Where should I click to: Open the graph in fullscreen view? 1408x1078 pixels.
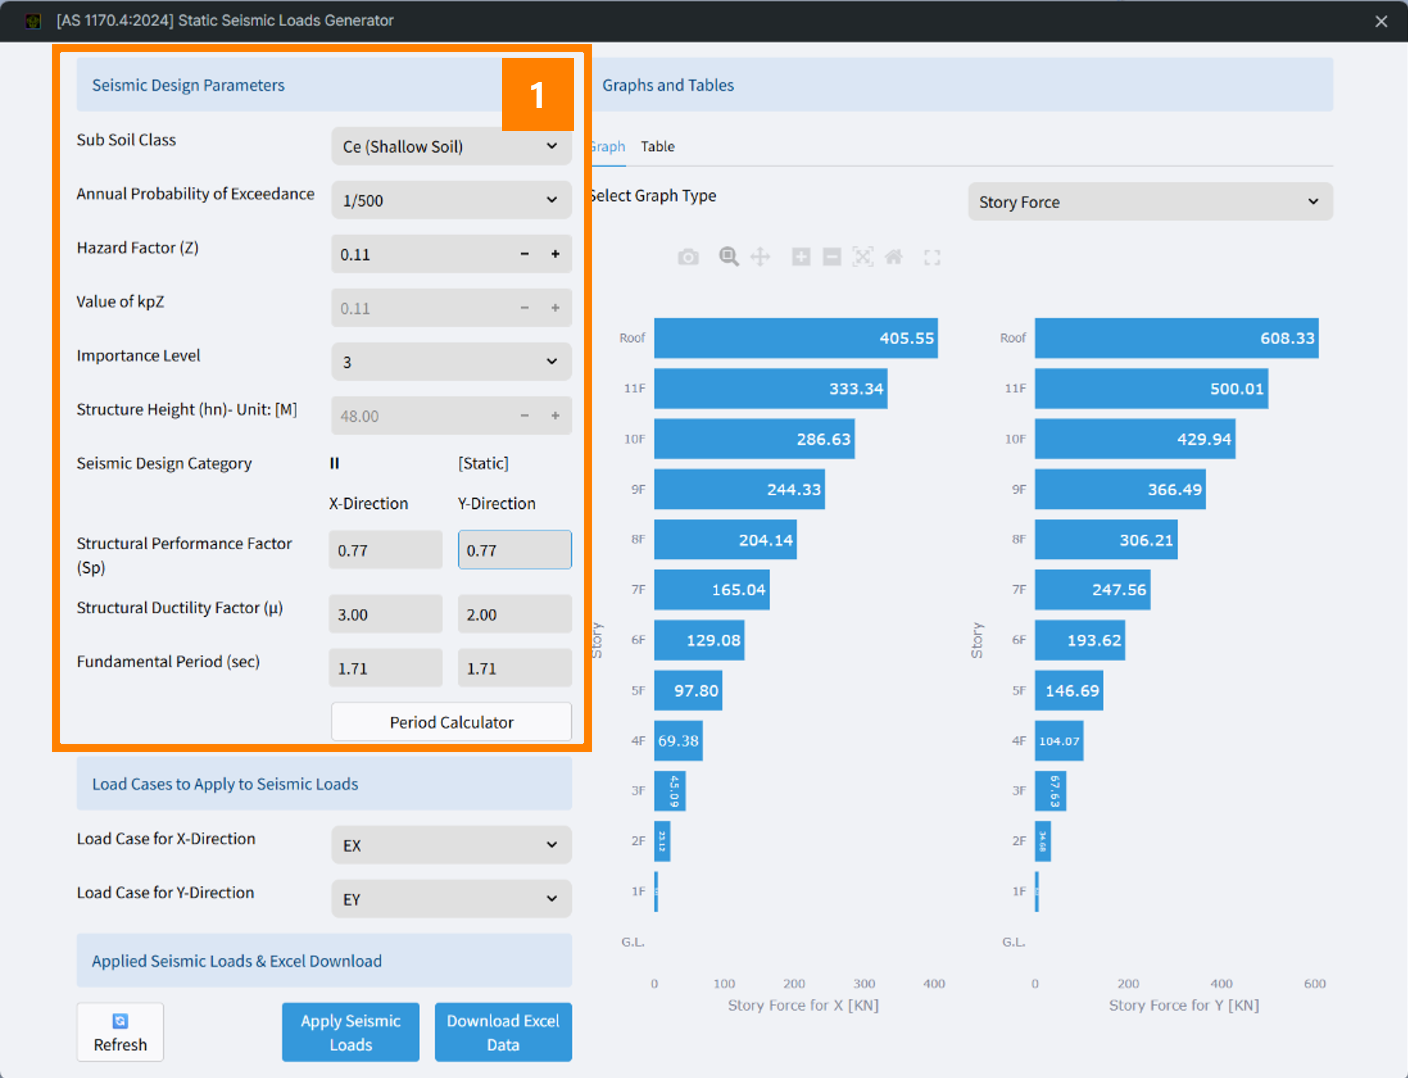point(932,257)
